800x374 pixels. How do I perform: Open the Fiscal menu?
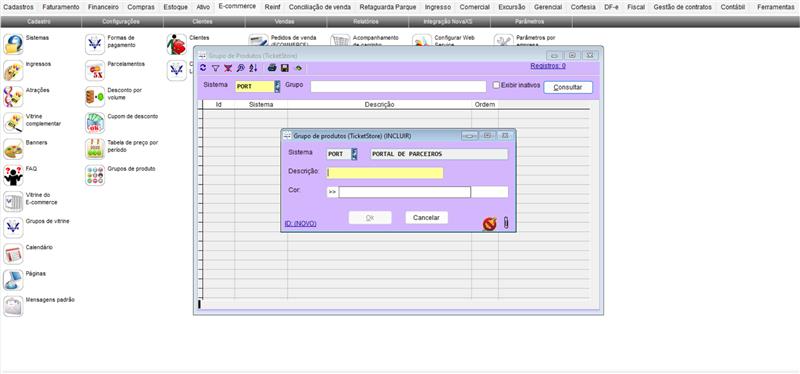click(636, 7)
